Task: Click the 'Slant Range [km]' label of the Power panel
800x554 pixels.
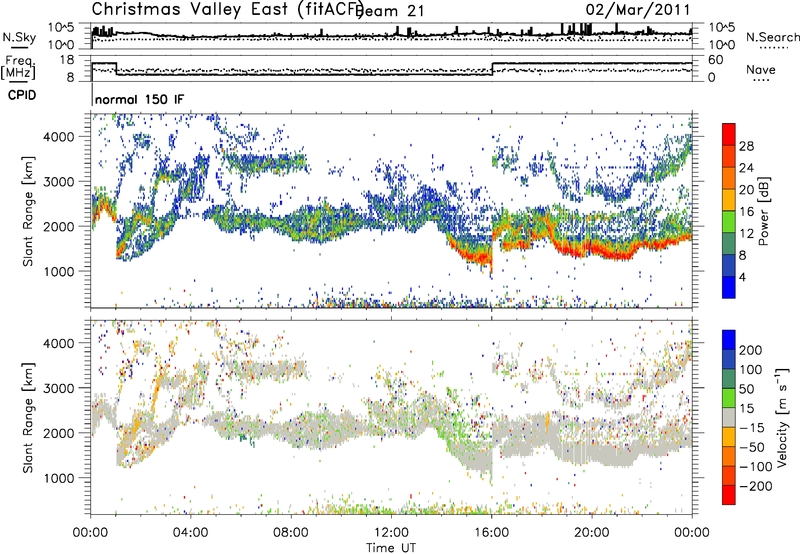Action: [x=28, y=211]
